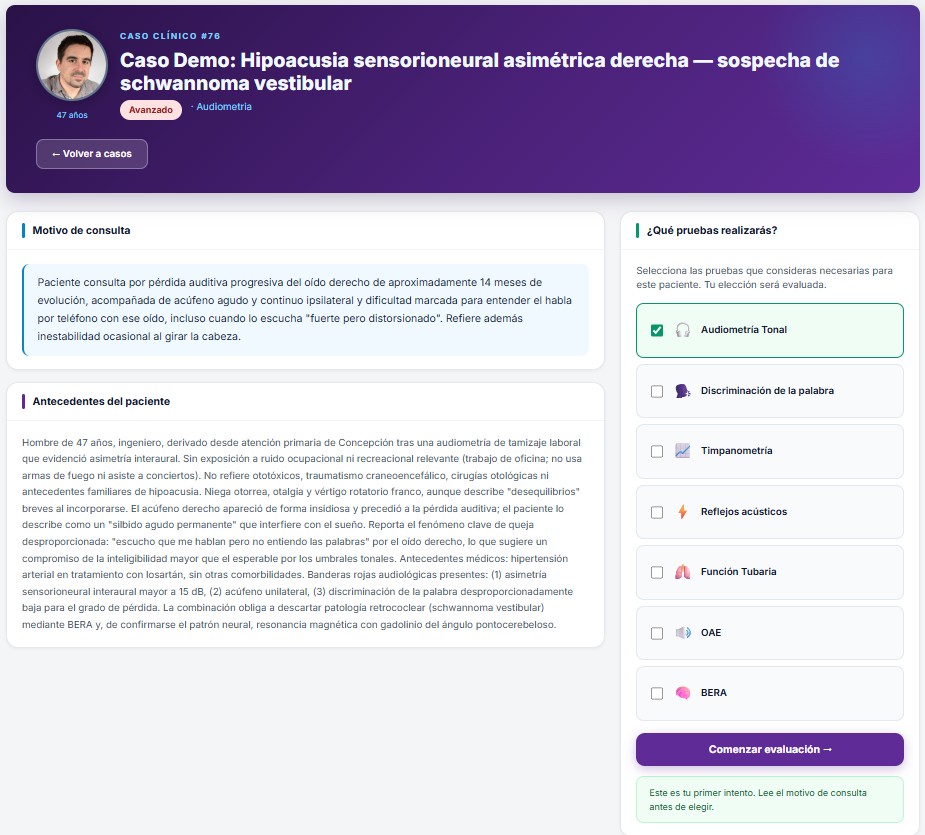The width and height of the screenshot is (925, 835).
Task: Click the 'Este es tu primer intento' notice
Action: pyautogui.click(x=769, y=800)
